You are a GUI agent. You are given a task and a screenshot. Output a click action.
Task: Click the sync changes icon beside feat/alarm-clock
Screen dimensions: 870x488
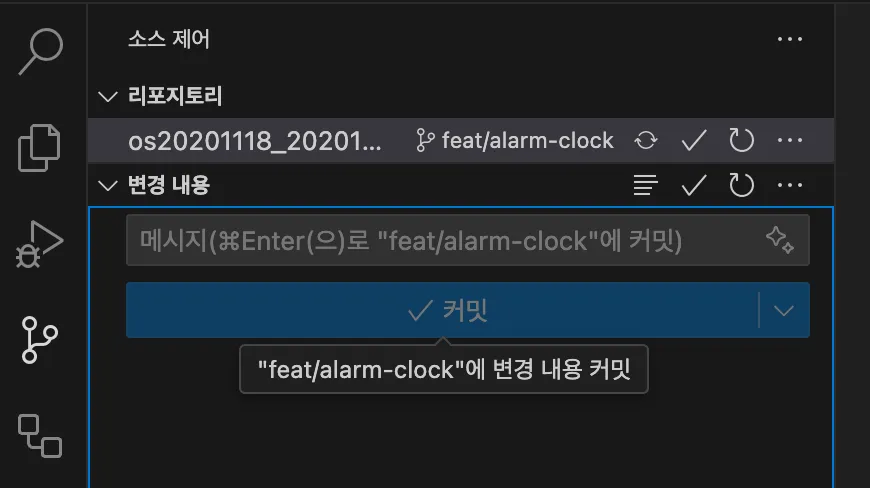(x=646, y=140)
